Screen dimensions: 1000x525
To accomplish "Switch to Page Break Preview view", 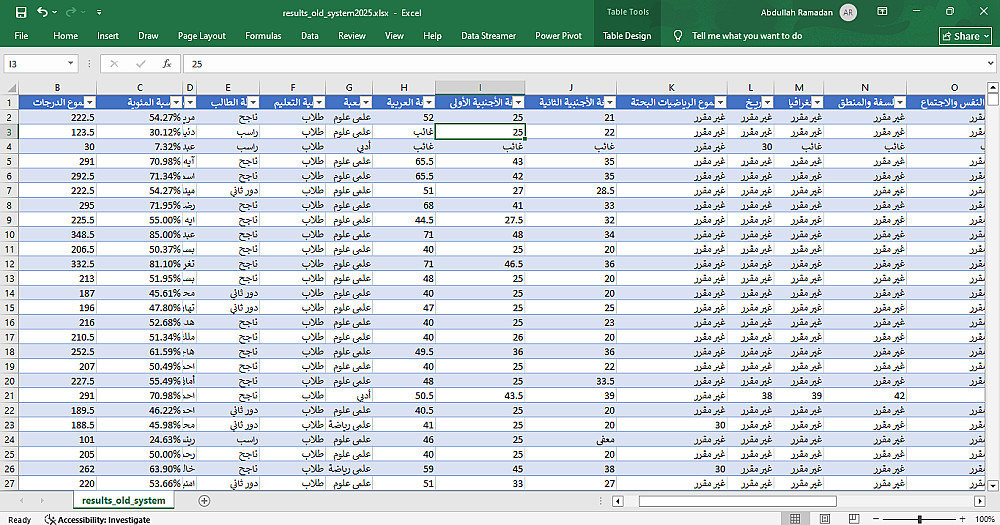I will (x=852, y=520).
